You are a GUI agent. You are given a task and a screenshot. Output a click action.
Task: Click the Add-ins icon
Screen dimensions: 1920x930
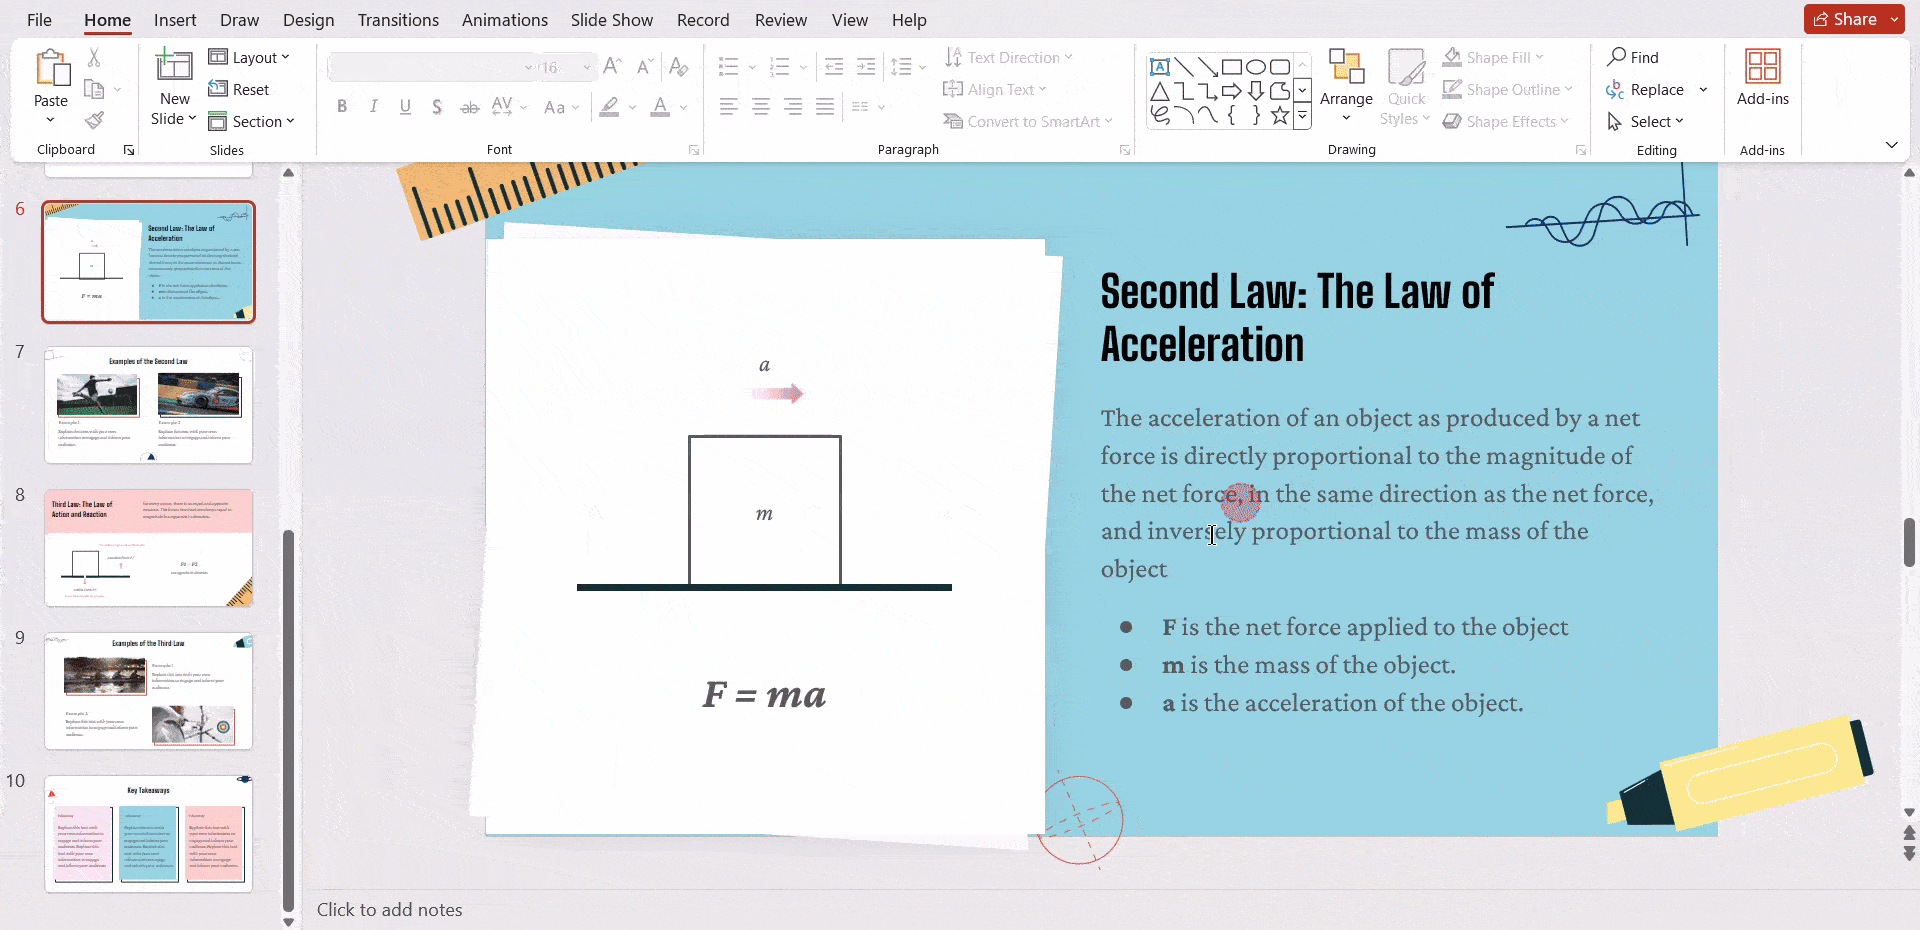point(1762,68)
